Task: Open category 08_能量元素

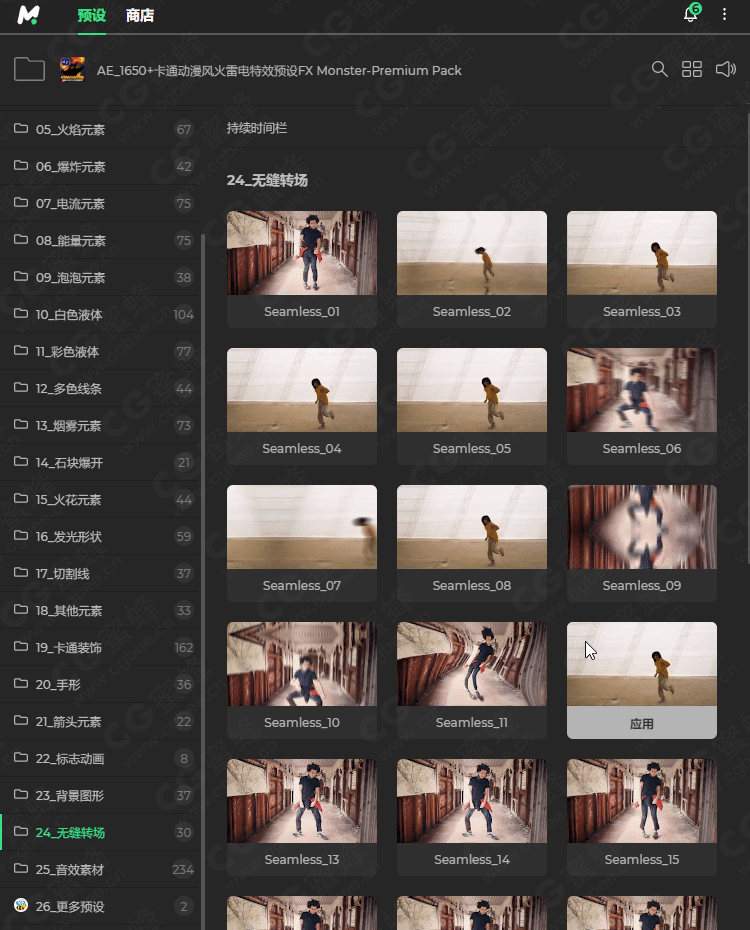Action: (x=100, y=240)
